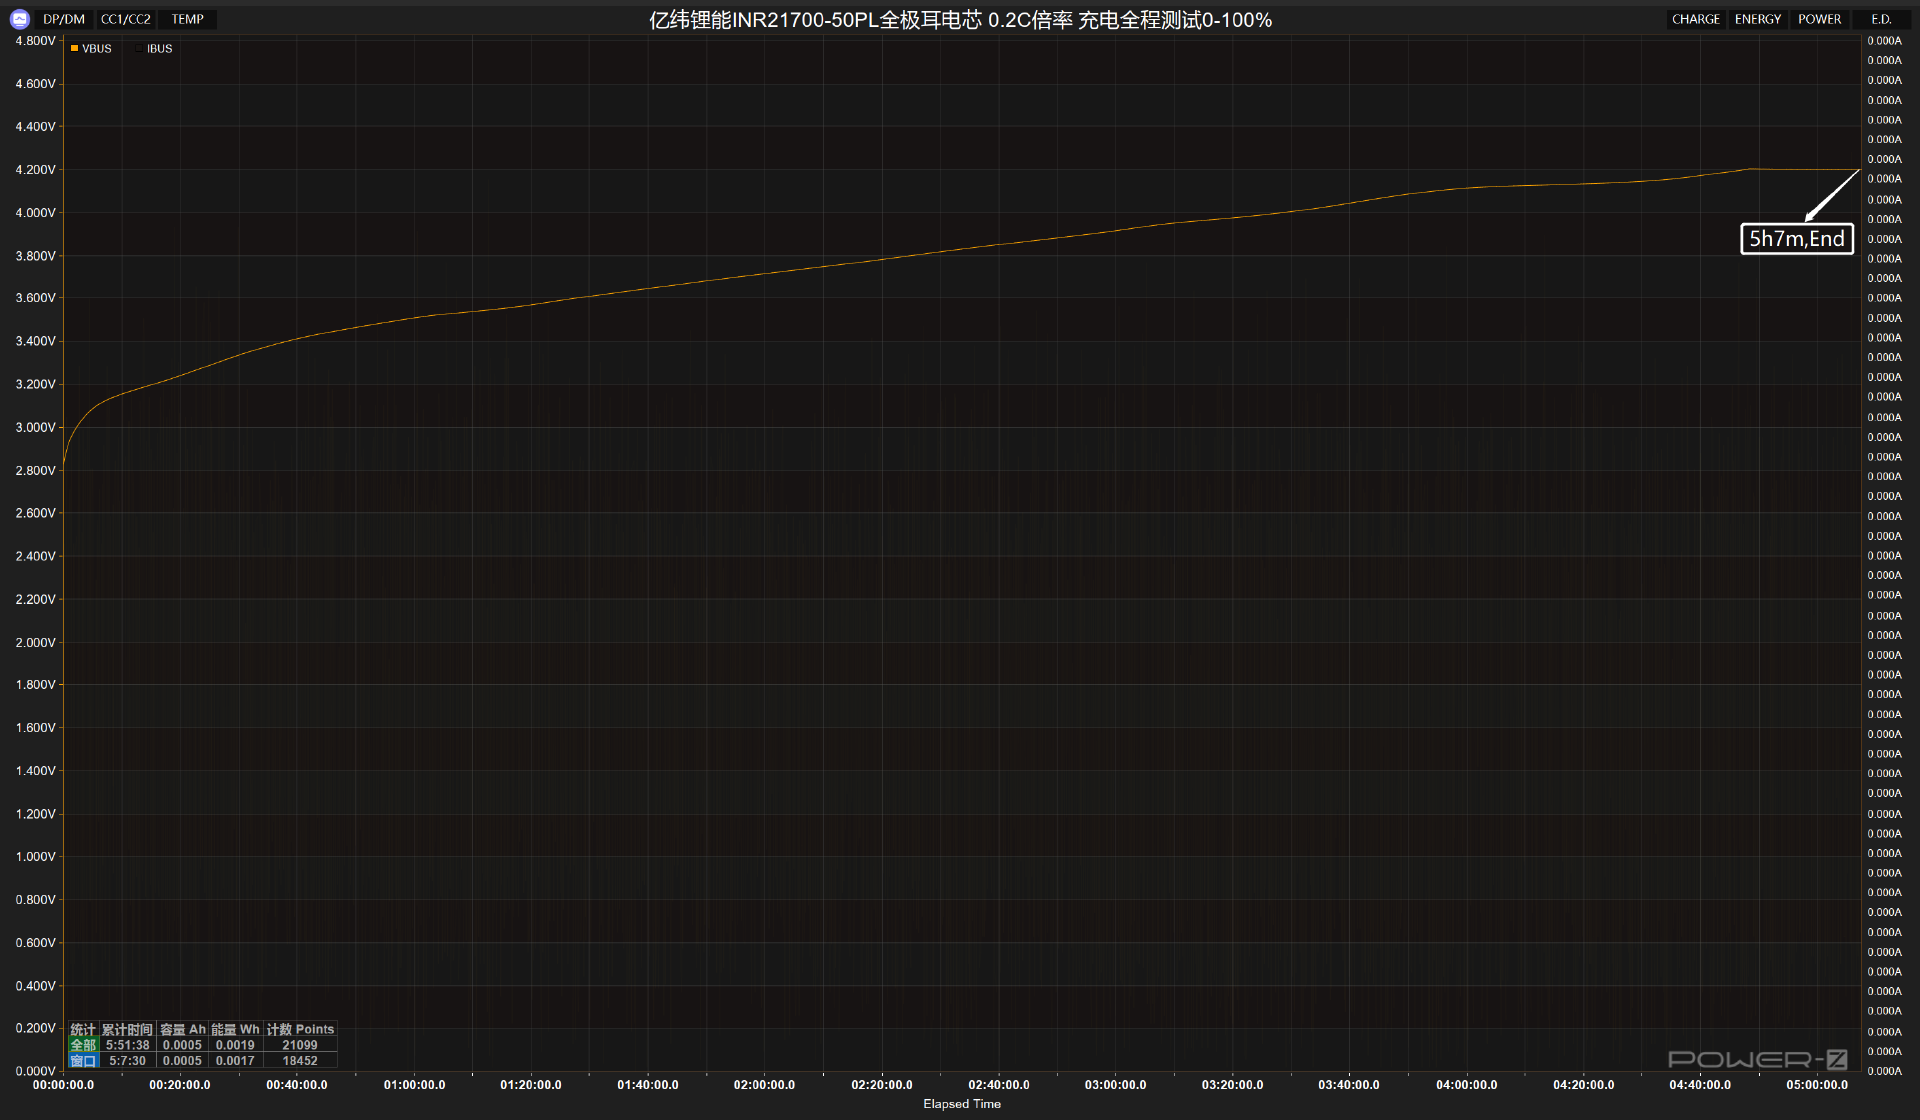Image resolution: width=1920 pixels, height=1120 pixels.
Task: Click the 4.200V axis label
Action: click(x=36, y=170)
